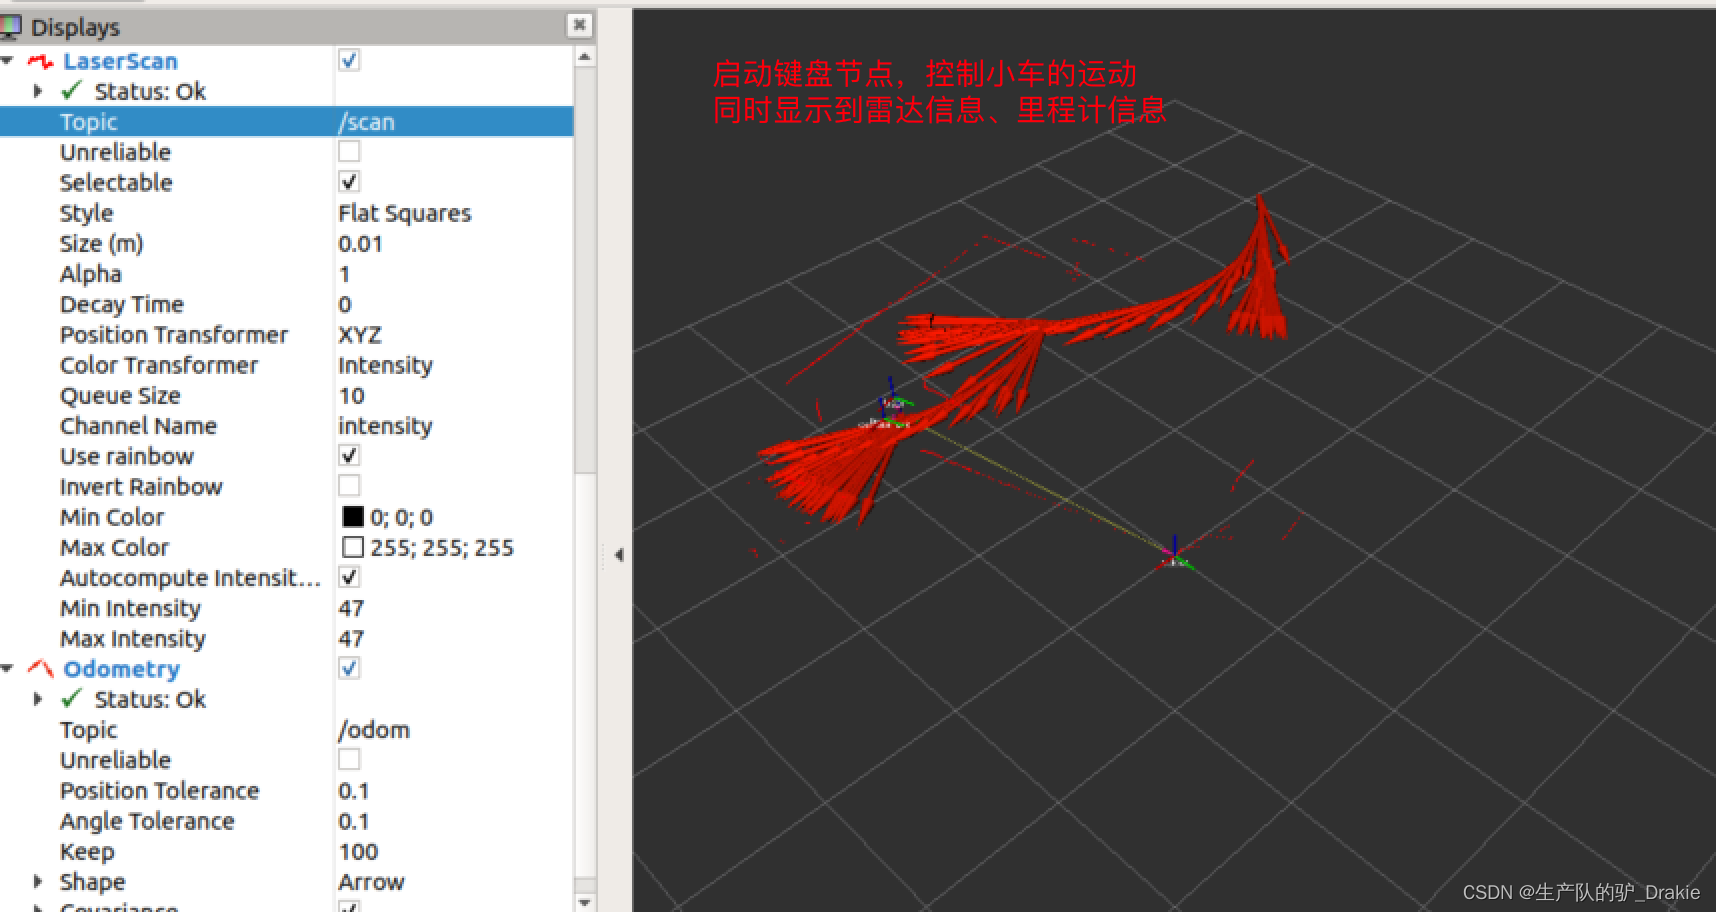Enable the Odometry Unreliable checkbox

tap(349, 759)
